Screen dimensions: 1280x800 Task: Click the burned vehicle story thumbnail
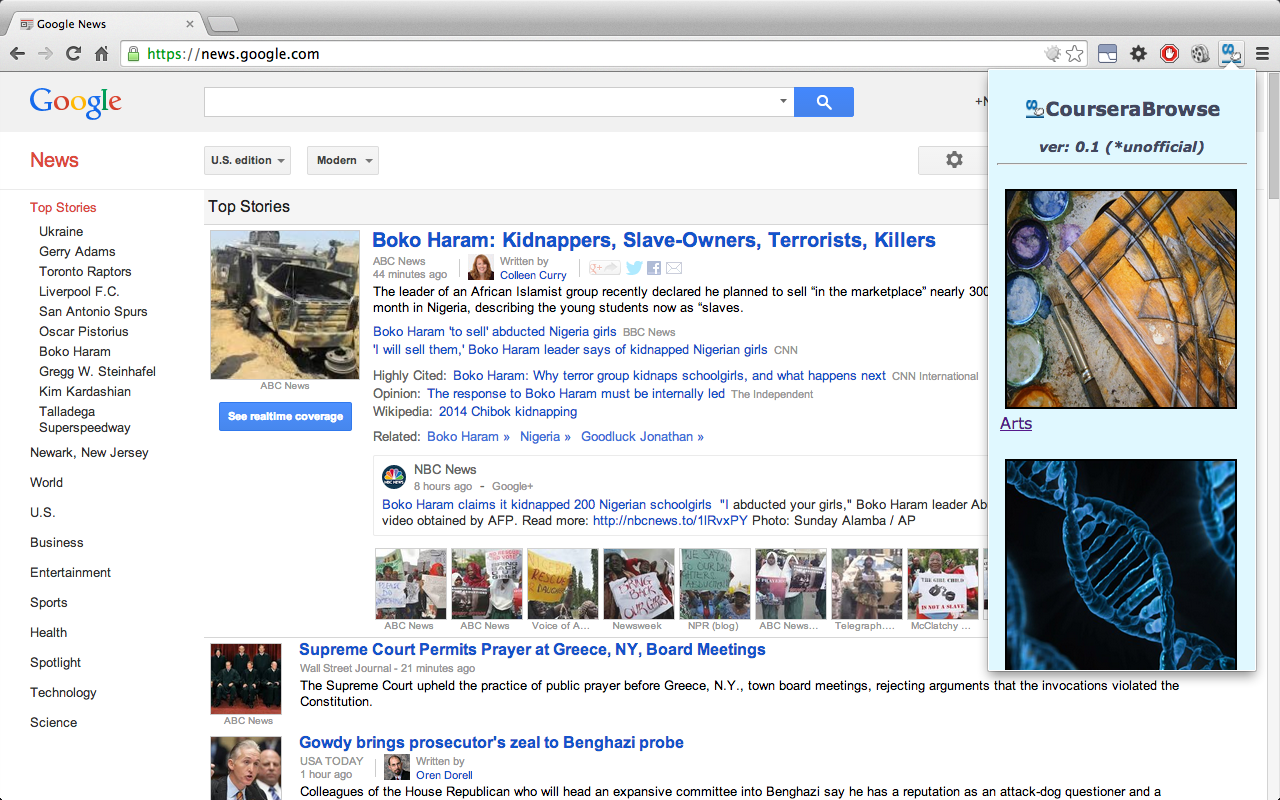pos(285,305)
